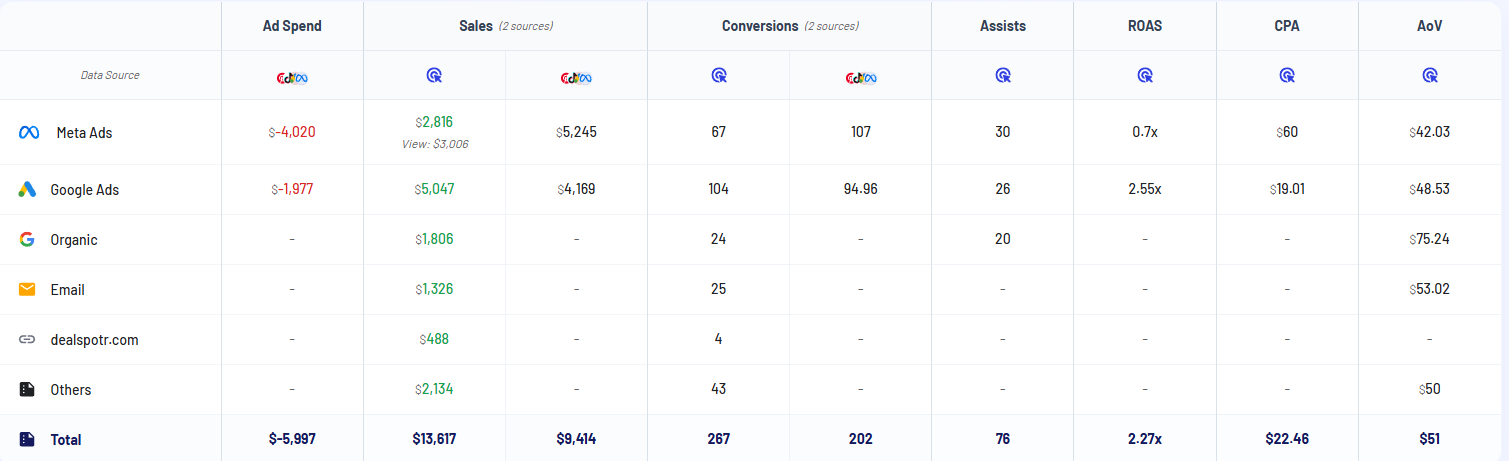
Task: Click the Meta Ads sales value $2,816
Action: point(435,122)
